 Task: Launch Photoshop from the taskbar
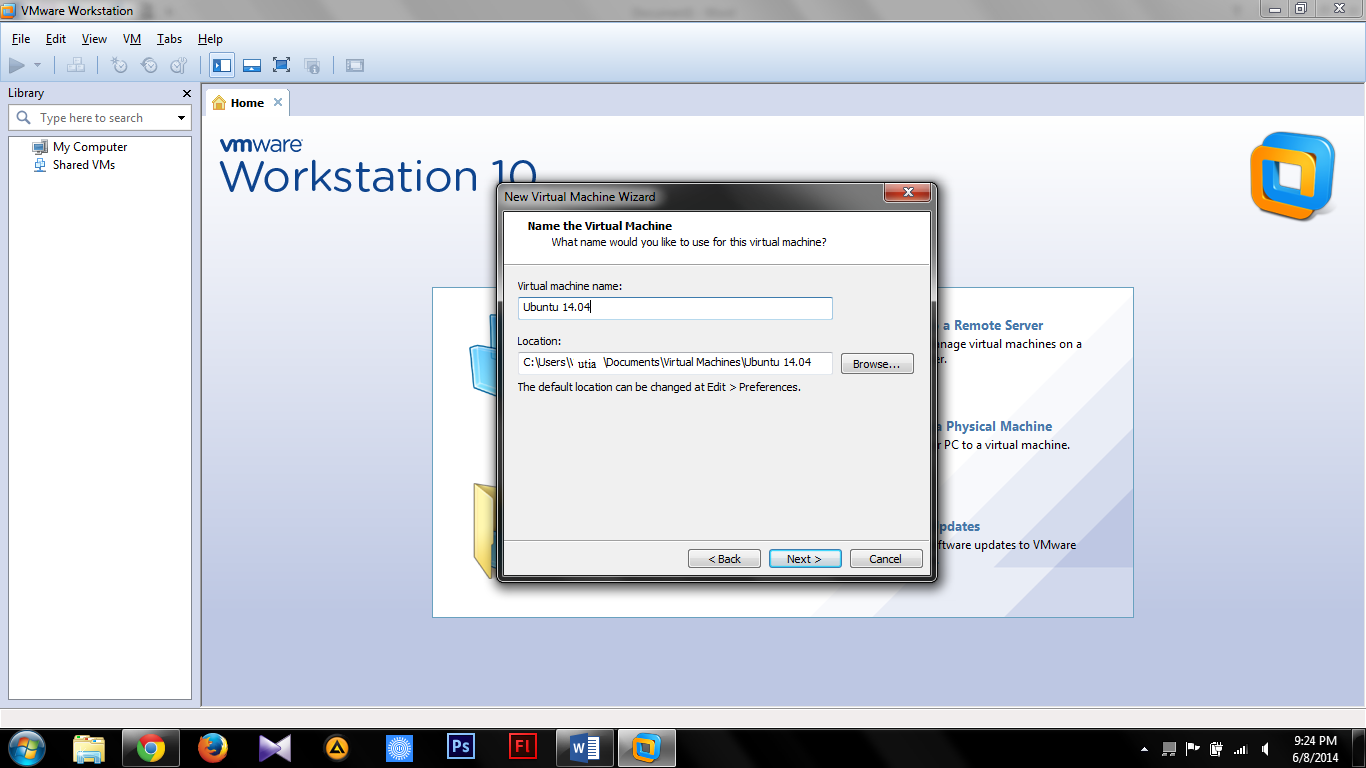coord(461,748)
